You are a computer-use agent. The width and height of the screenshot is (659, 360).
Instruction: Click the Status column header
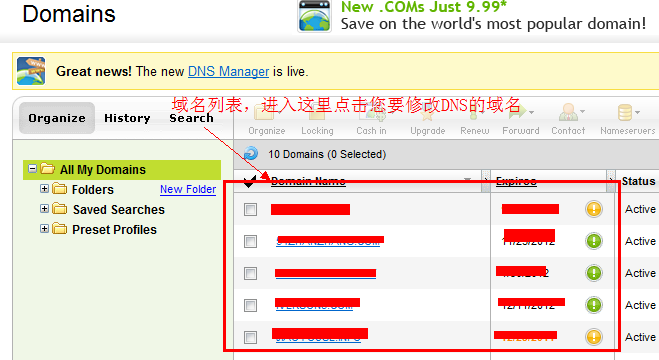[638, 181]
